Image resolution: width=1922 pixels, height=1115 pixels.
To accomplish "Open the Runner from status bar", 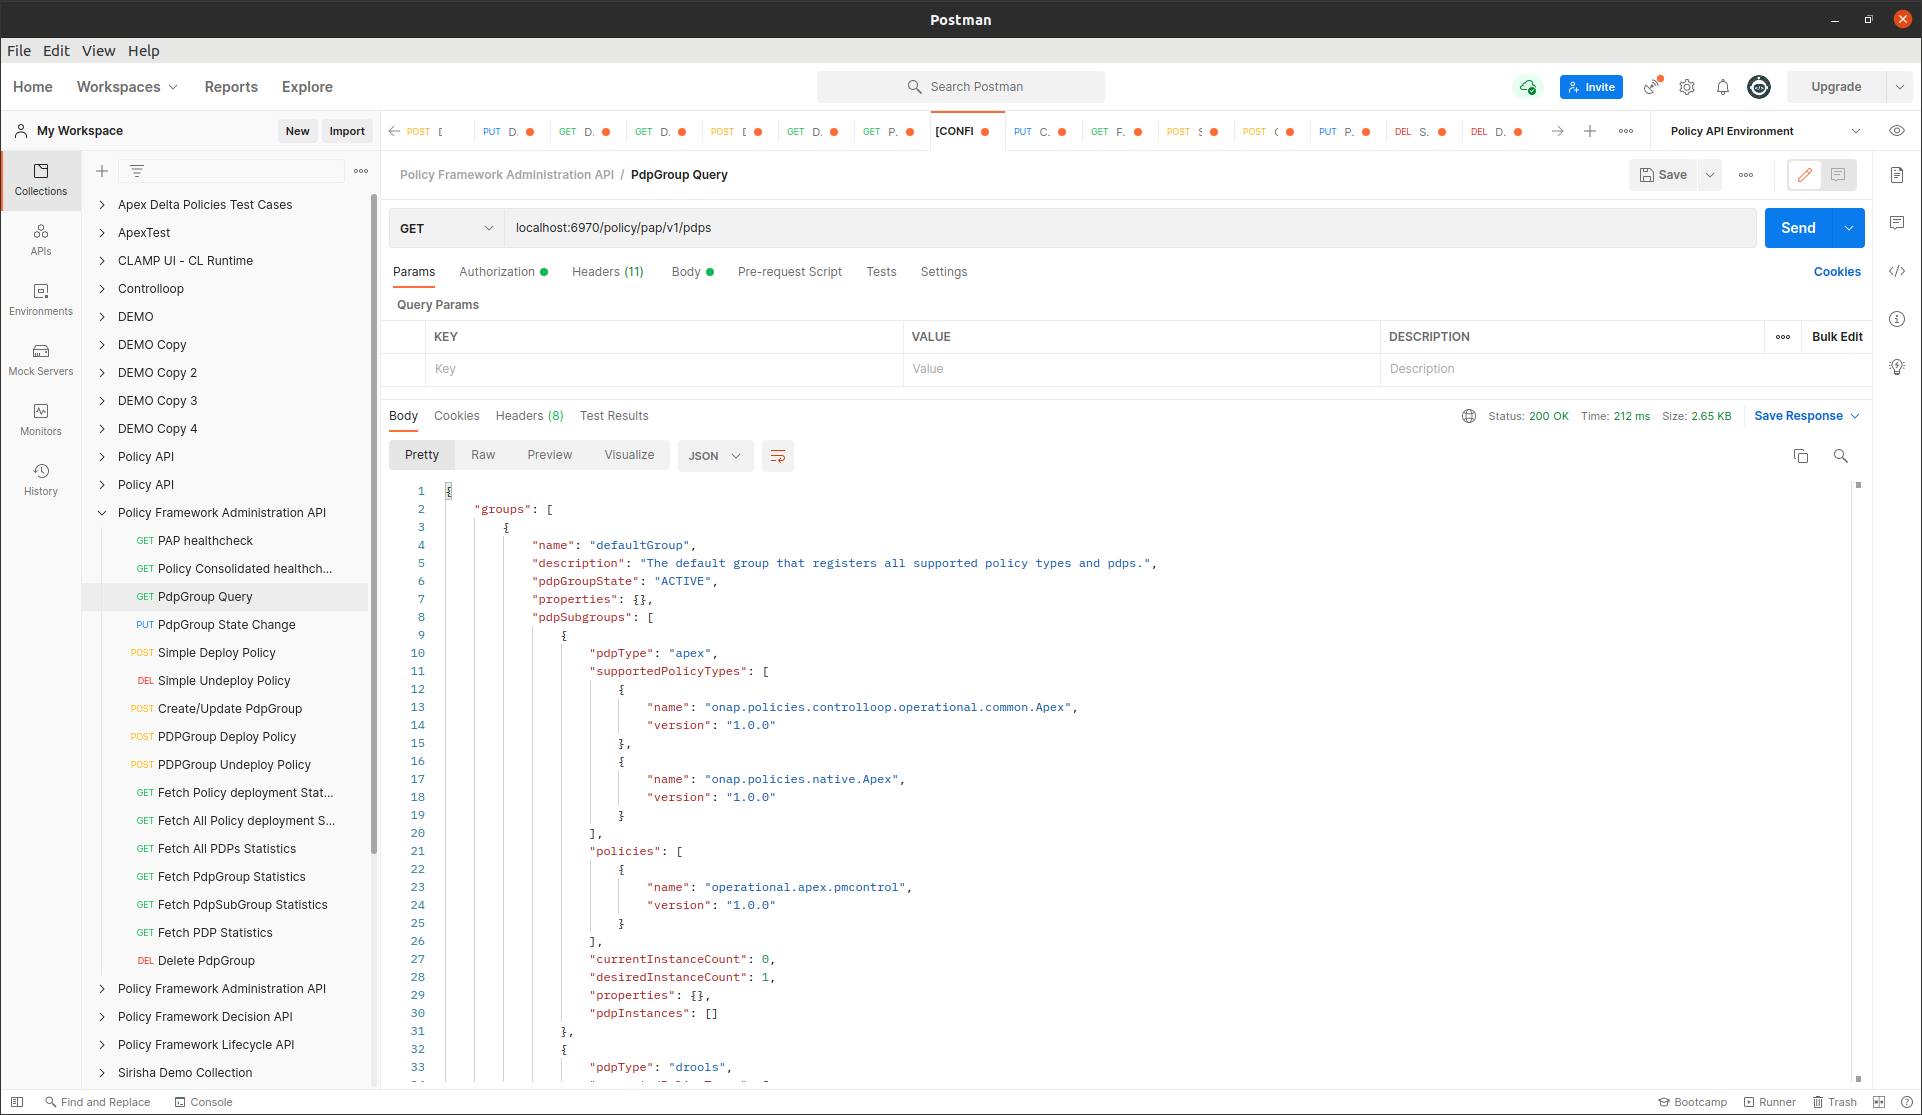I will tap(1770, 1102).
